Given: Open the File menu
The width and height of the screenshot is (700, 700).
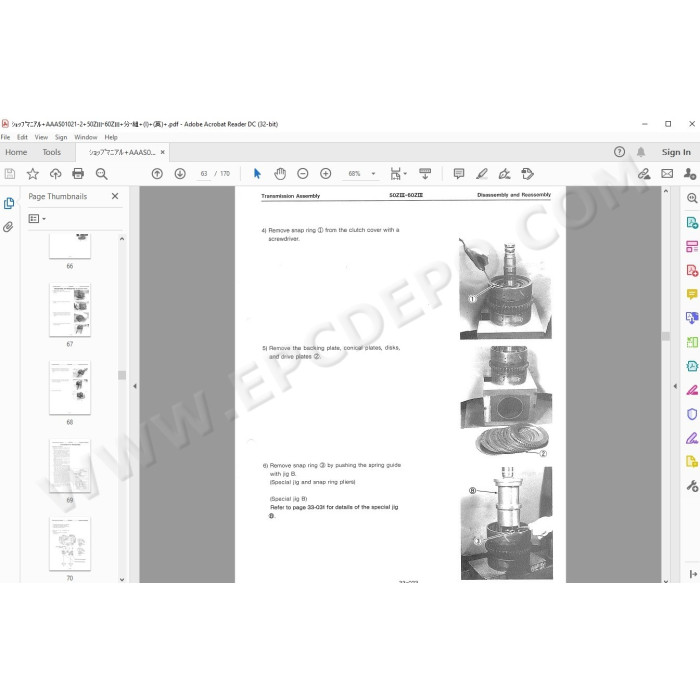Looking at the screenshot, I should point(5,137).
